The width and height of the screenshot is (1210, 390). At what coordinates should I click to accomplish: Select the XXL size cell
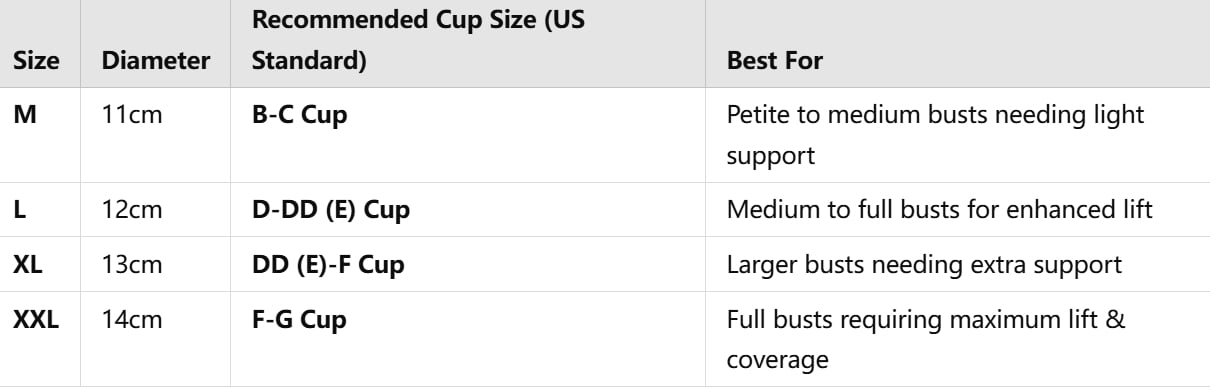[x=37, y=320]
